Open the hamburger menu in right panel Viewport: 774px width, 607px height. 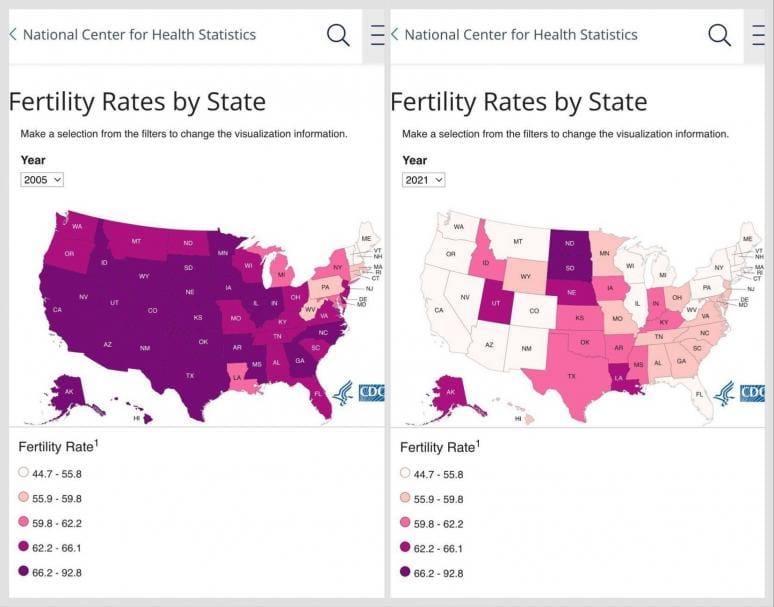pyautogui.click(x=758, y=35)
